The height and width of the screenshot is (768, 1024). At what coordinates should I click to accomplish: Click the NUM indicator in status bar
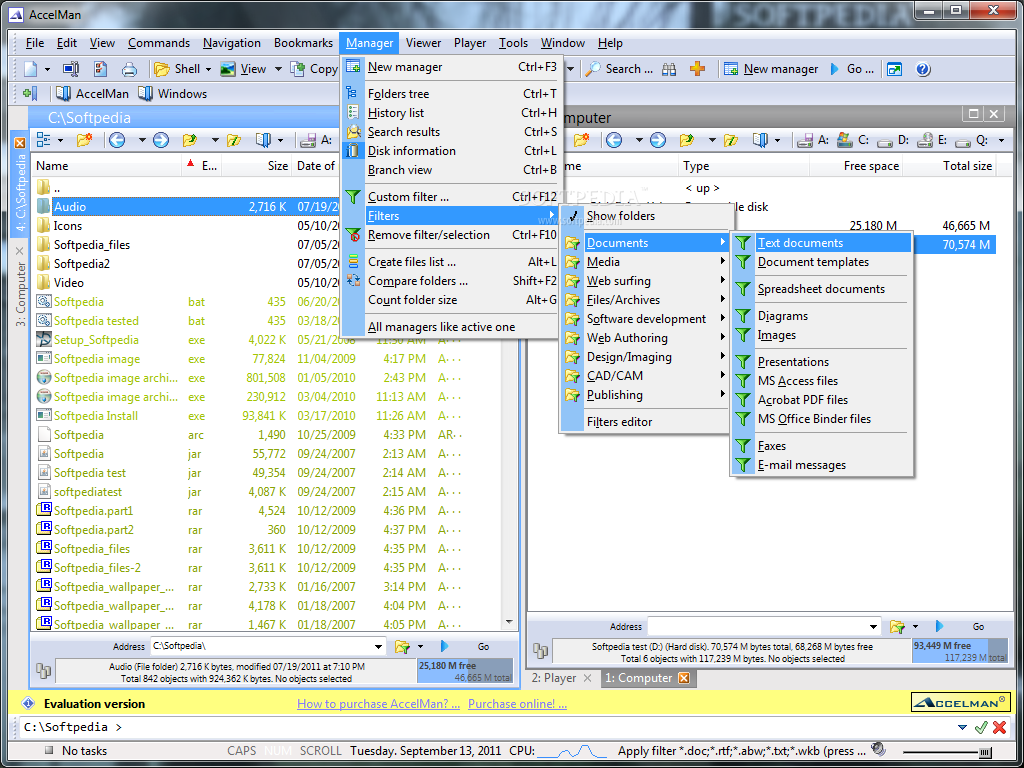(278, 751)
